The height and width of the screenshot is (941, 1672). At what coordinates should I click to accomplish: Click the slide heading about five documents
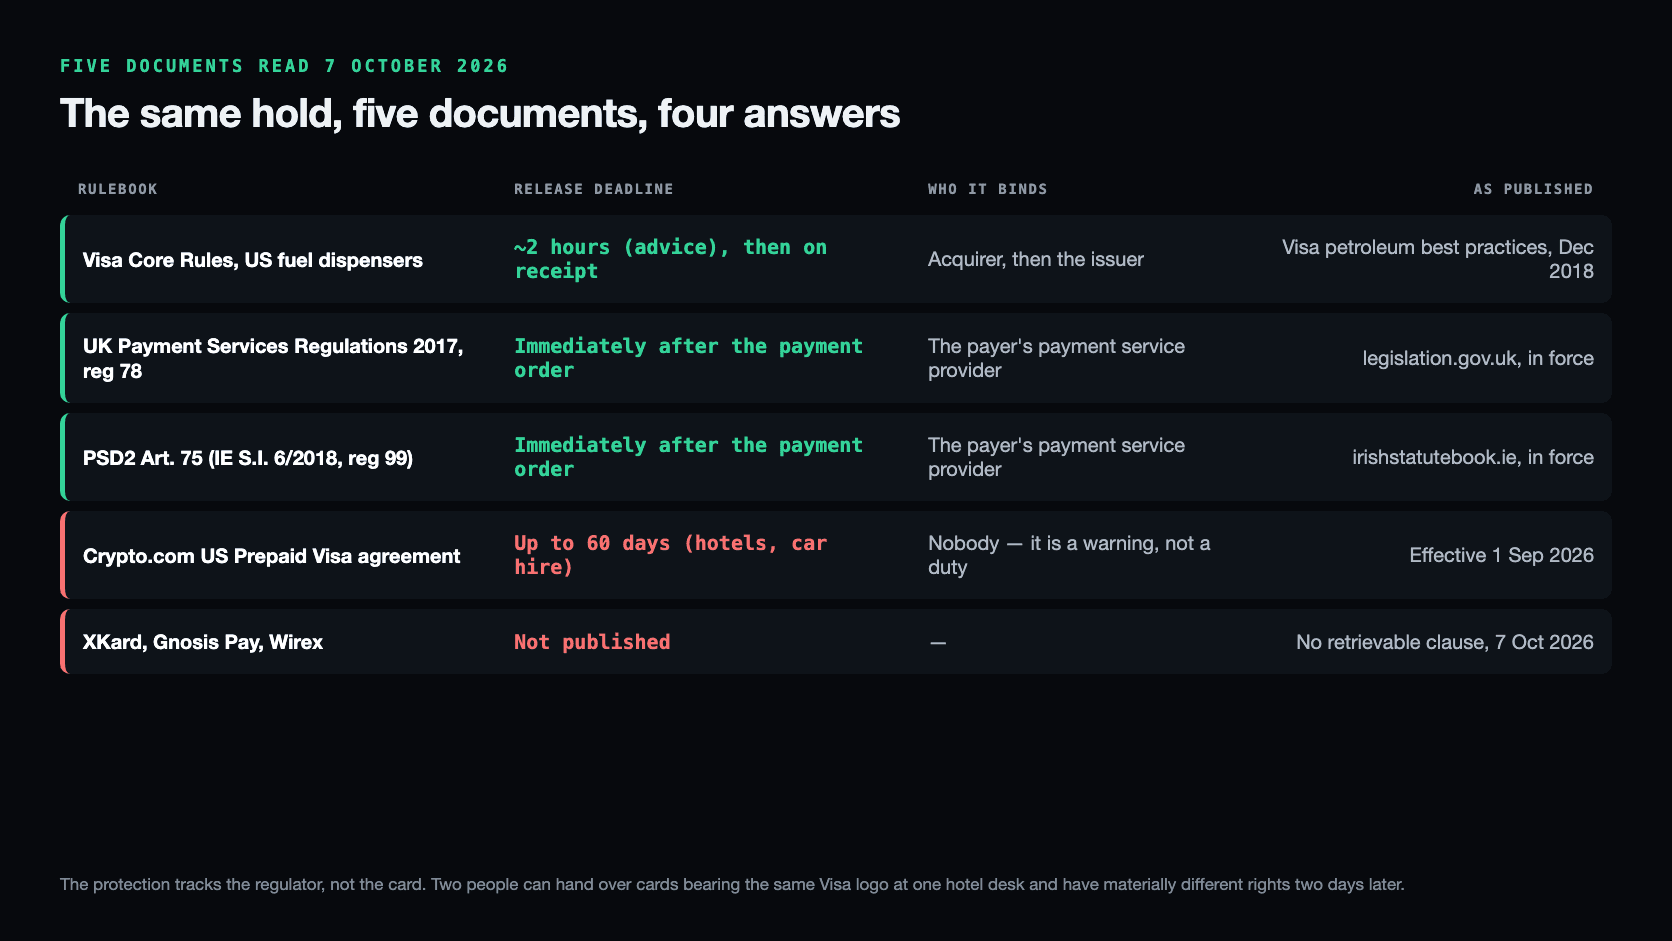[x=480, y=114]
